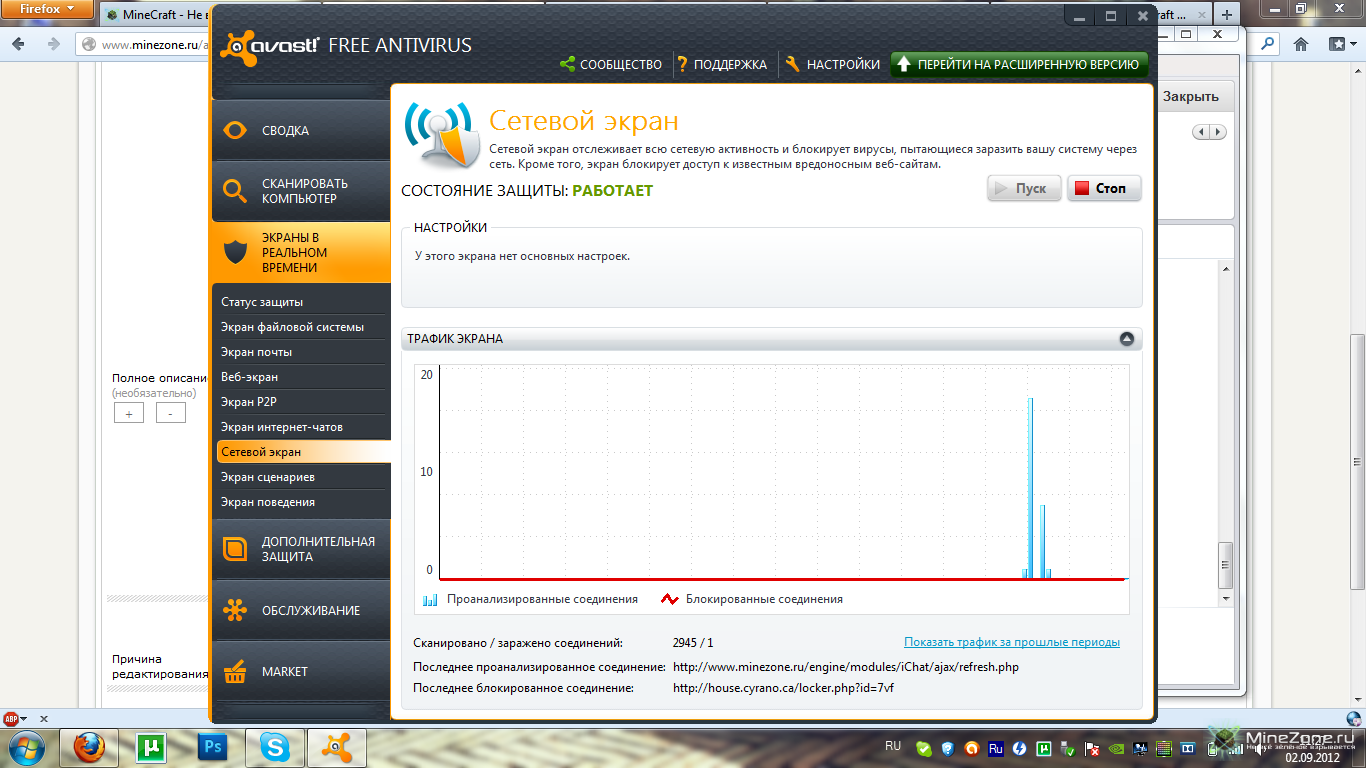Click the Maintenance (ОБСЛУЖИВАНИЕ) icon
The width and height of the screenshot is (1366, 768).
pos(235,610)
